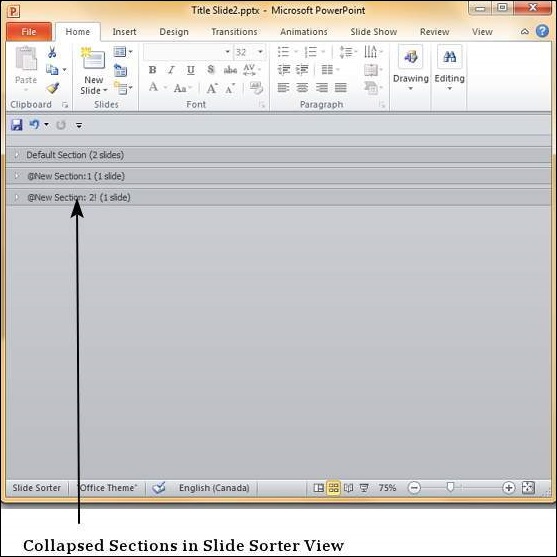
Task: Click the New Slide icon
Action: 93,58
